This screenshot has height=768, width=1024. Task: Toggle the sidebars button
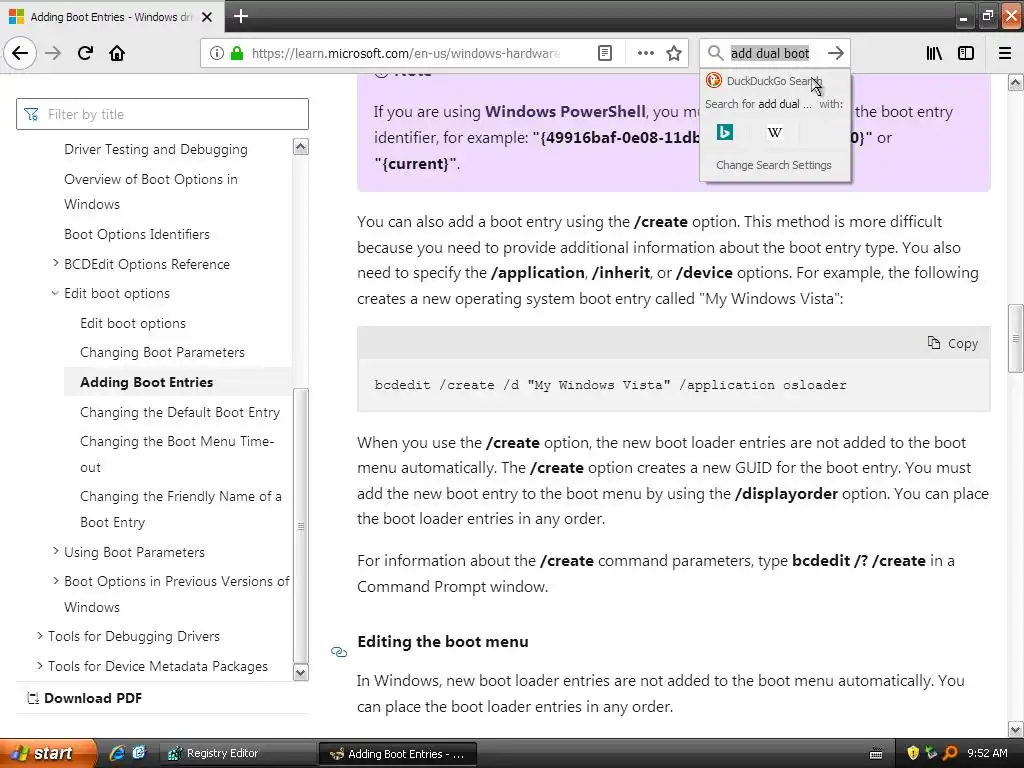click(966, 53)
